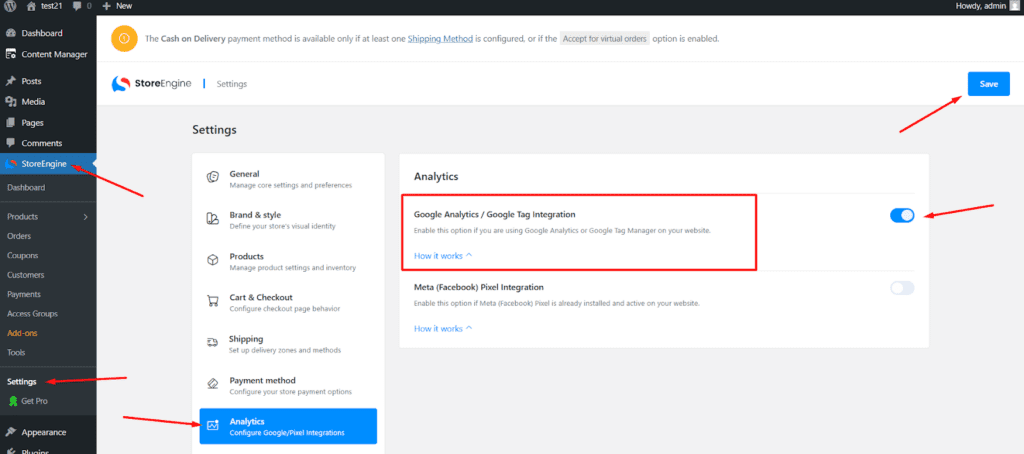Click the Payment method icon
1024x454 pixels.
point(212,383)
